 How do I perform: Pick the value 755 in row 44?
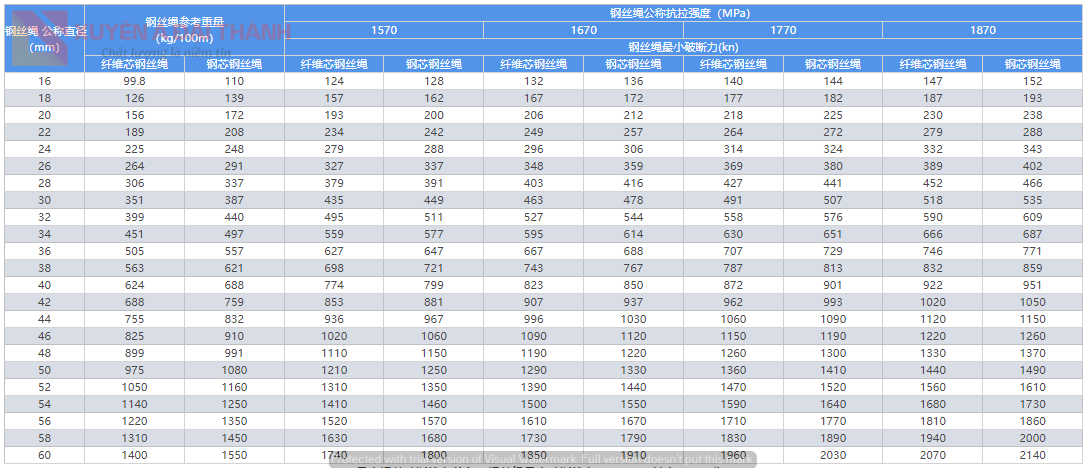tap(134, 319)
